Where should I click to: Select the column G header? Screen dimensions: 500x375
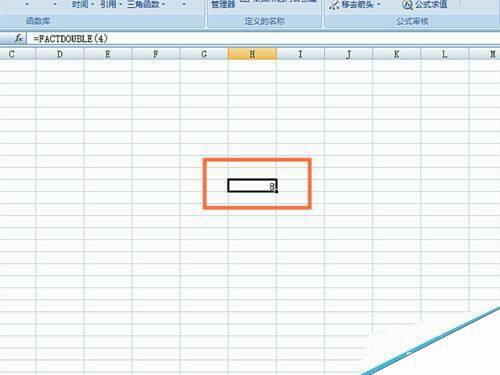pyautogui.click(x=204, y=54)
